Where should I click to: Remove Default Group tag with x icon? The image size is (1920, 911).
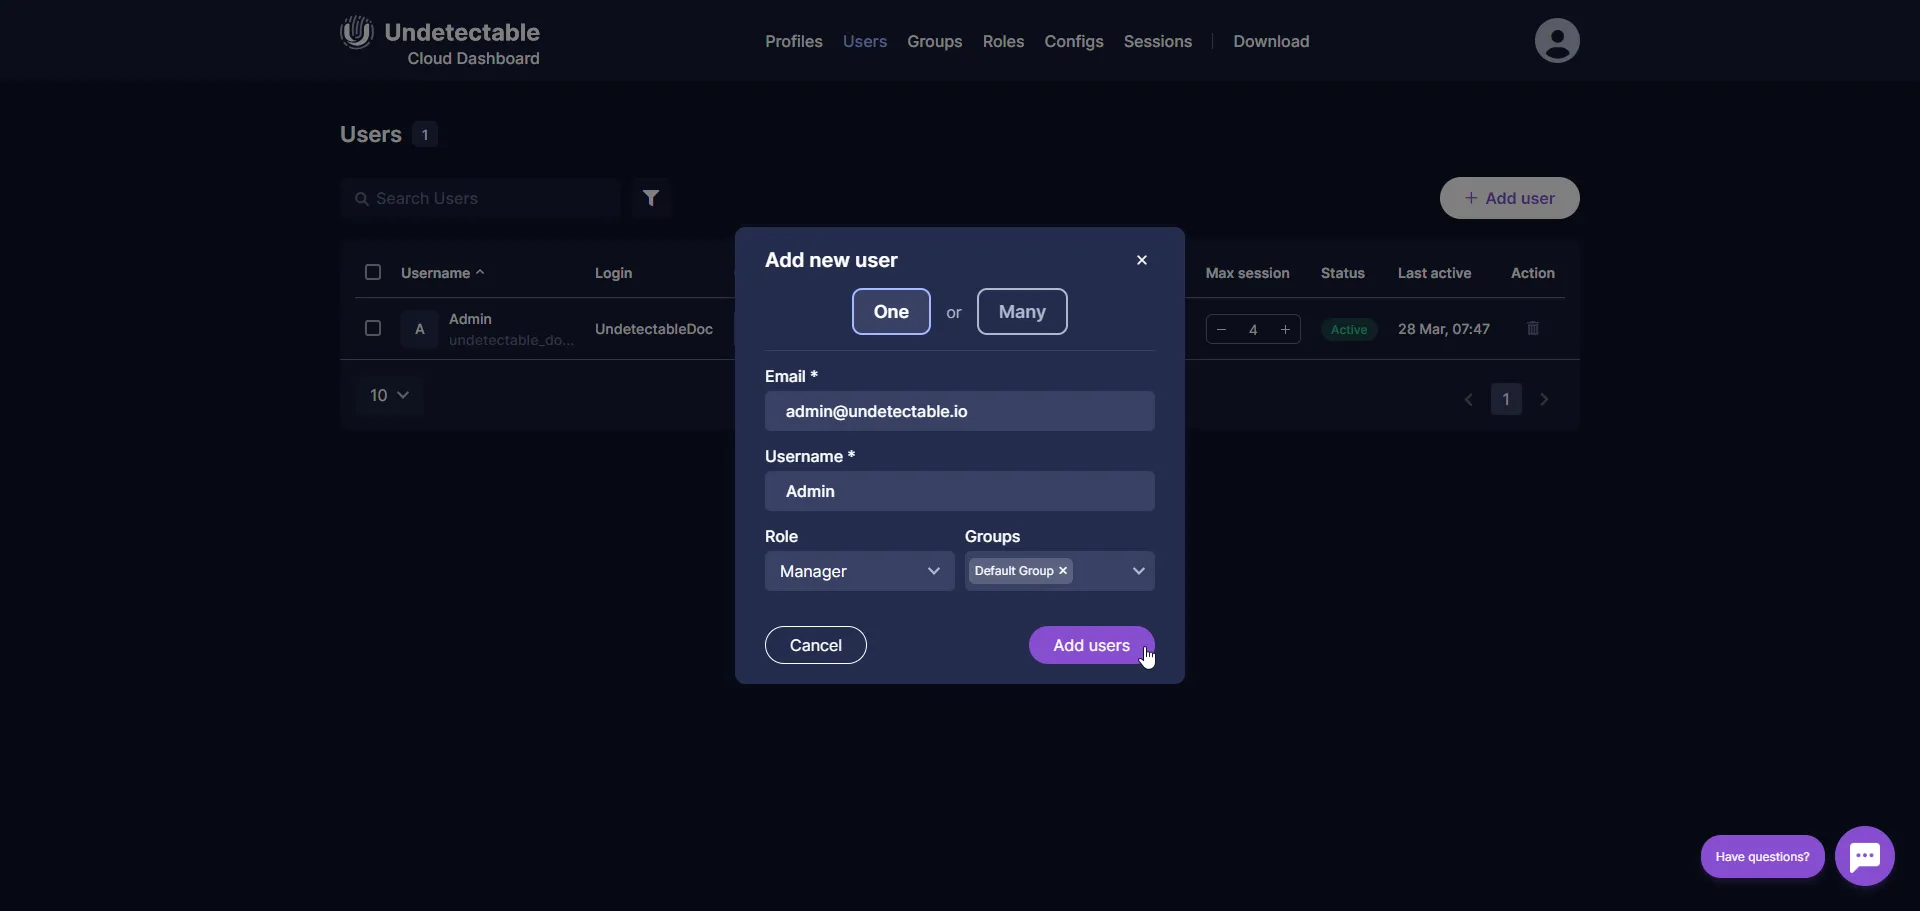pos(1063,571)
